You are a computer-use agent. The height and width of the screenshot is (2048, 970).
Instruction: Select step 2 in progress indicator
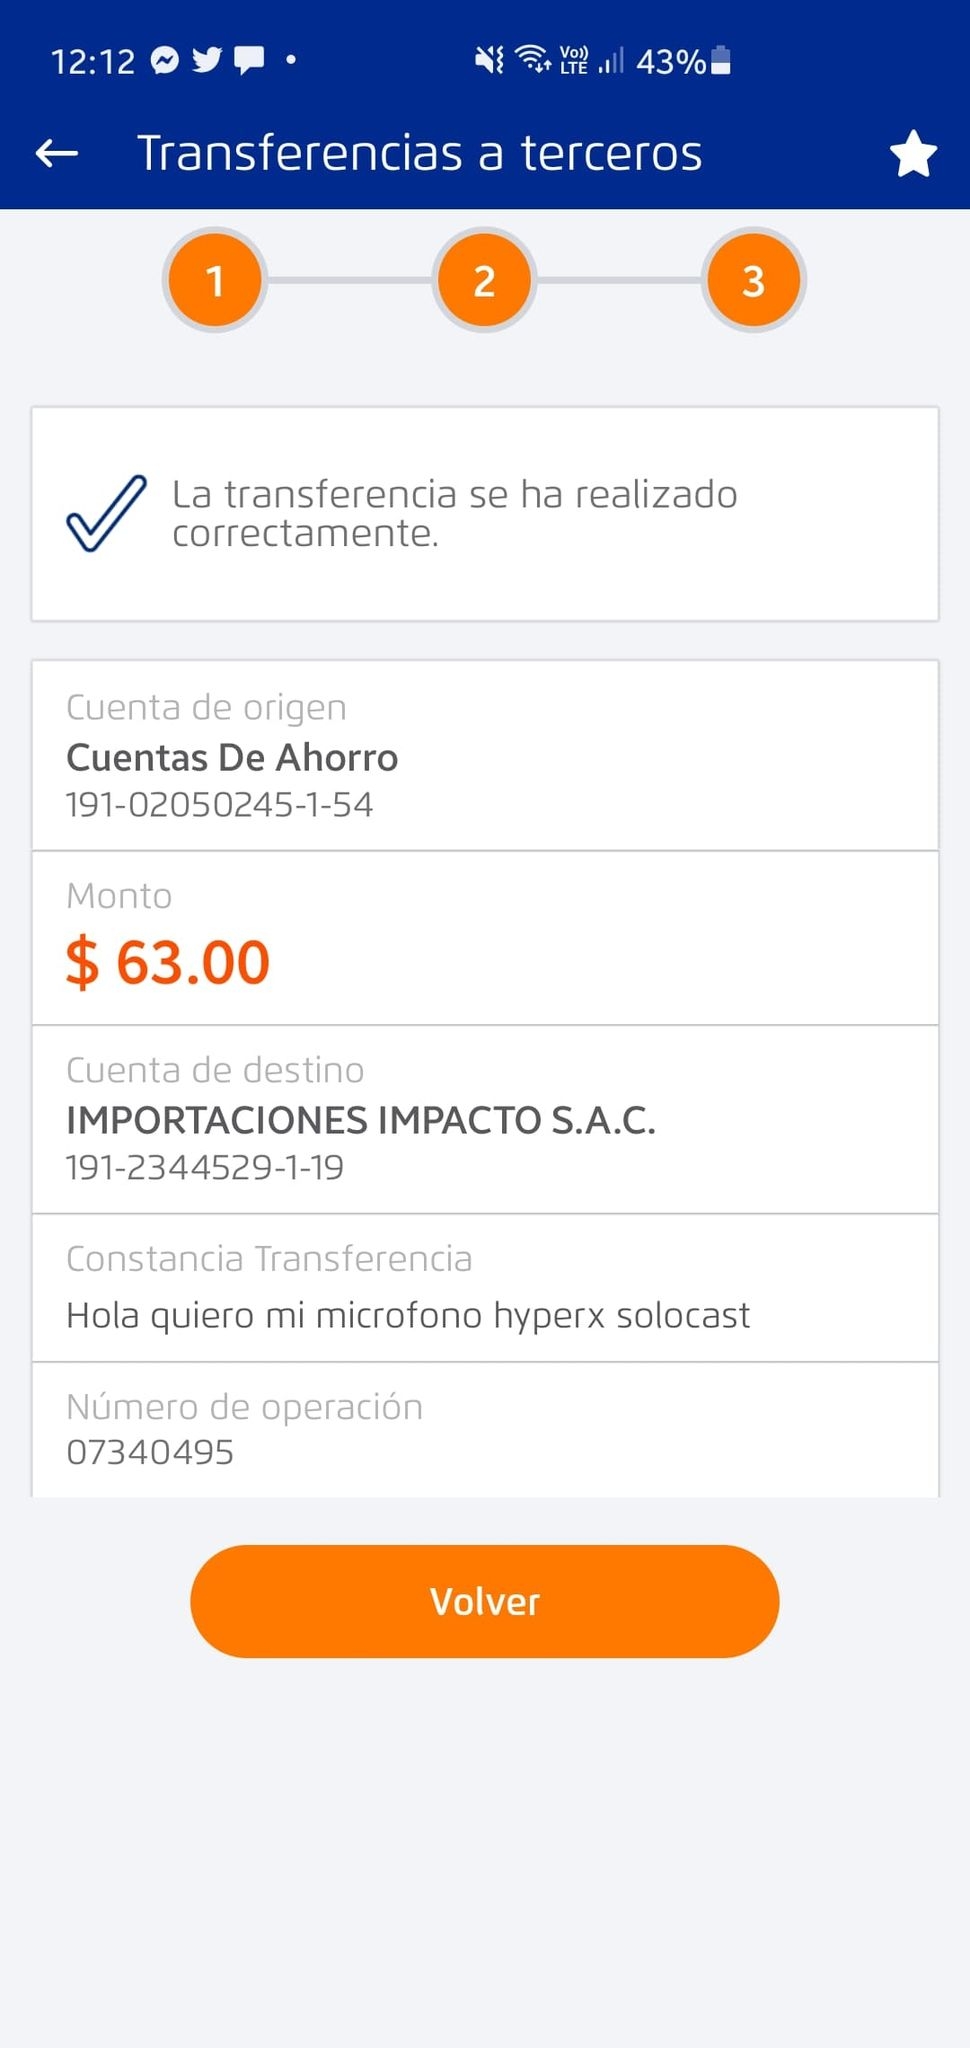click(x=484, y=281)
